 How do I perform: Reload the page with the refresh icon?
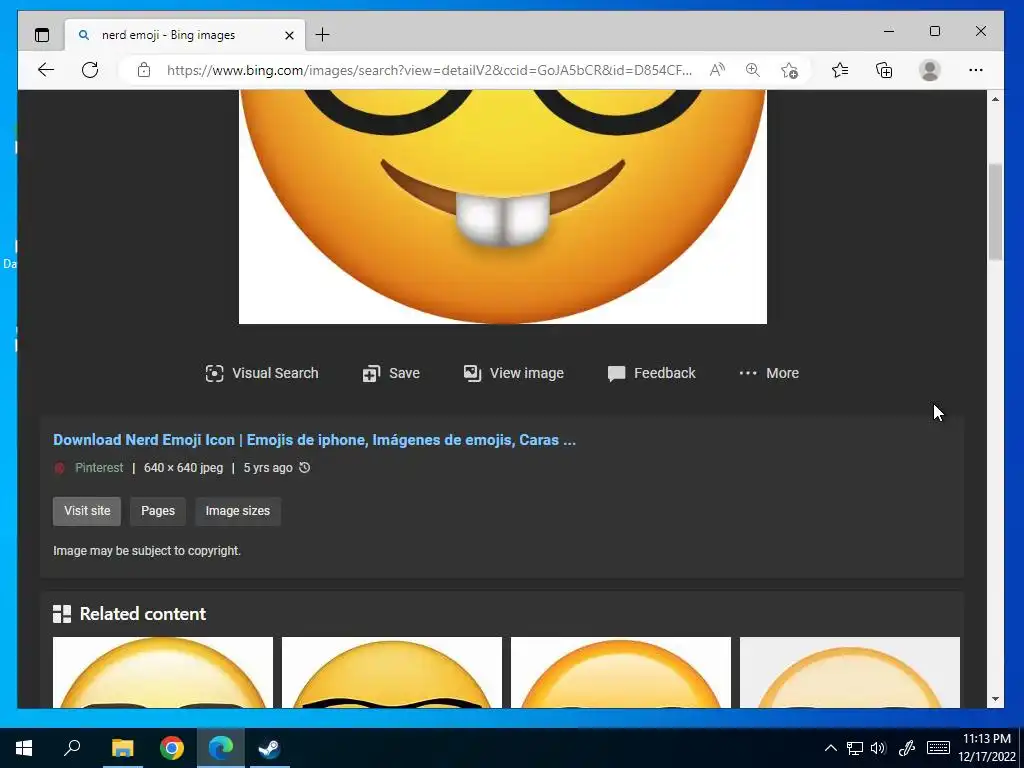click(90, 70)
